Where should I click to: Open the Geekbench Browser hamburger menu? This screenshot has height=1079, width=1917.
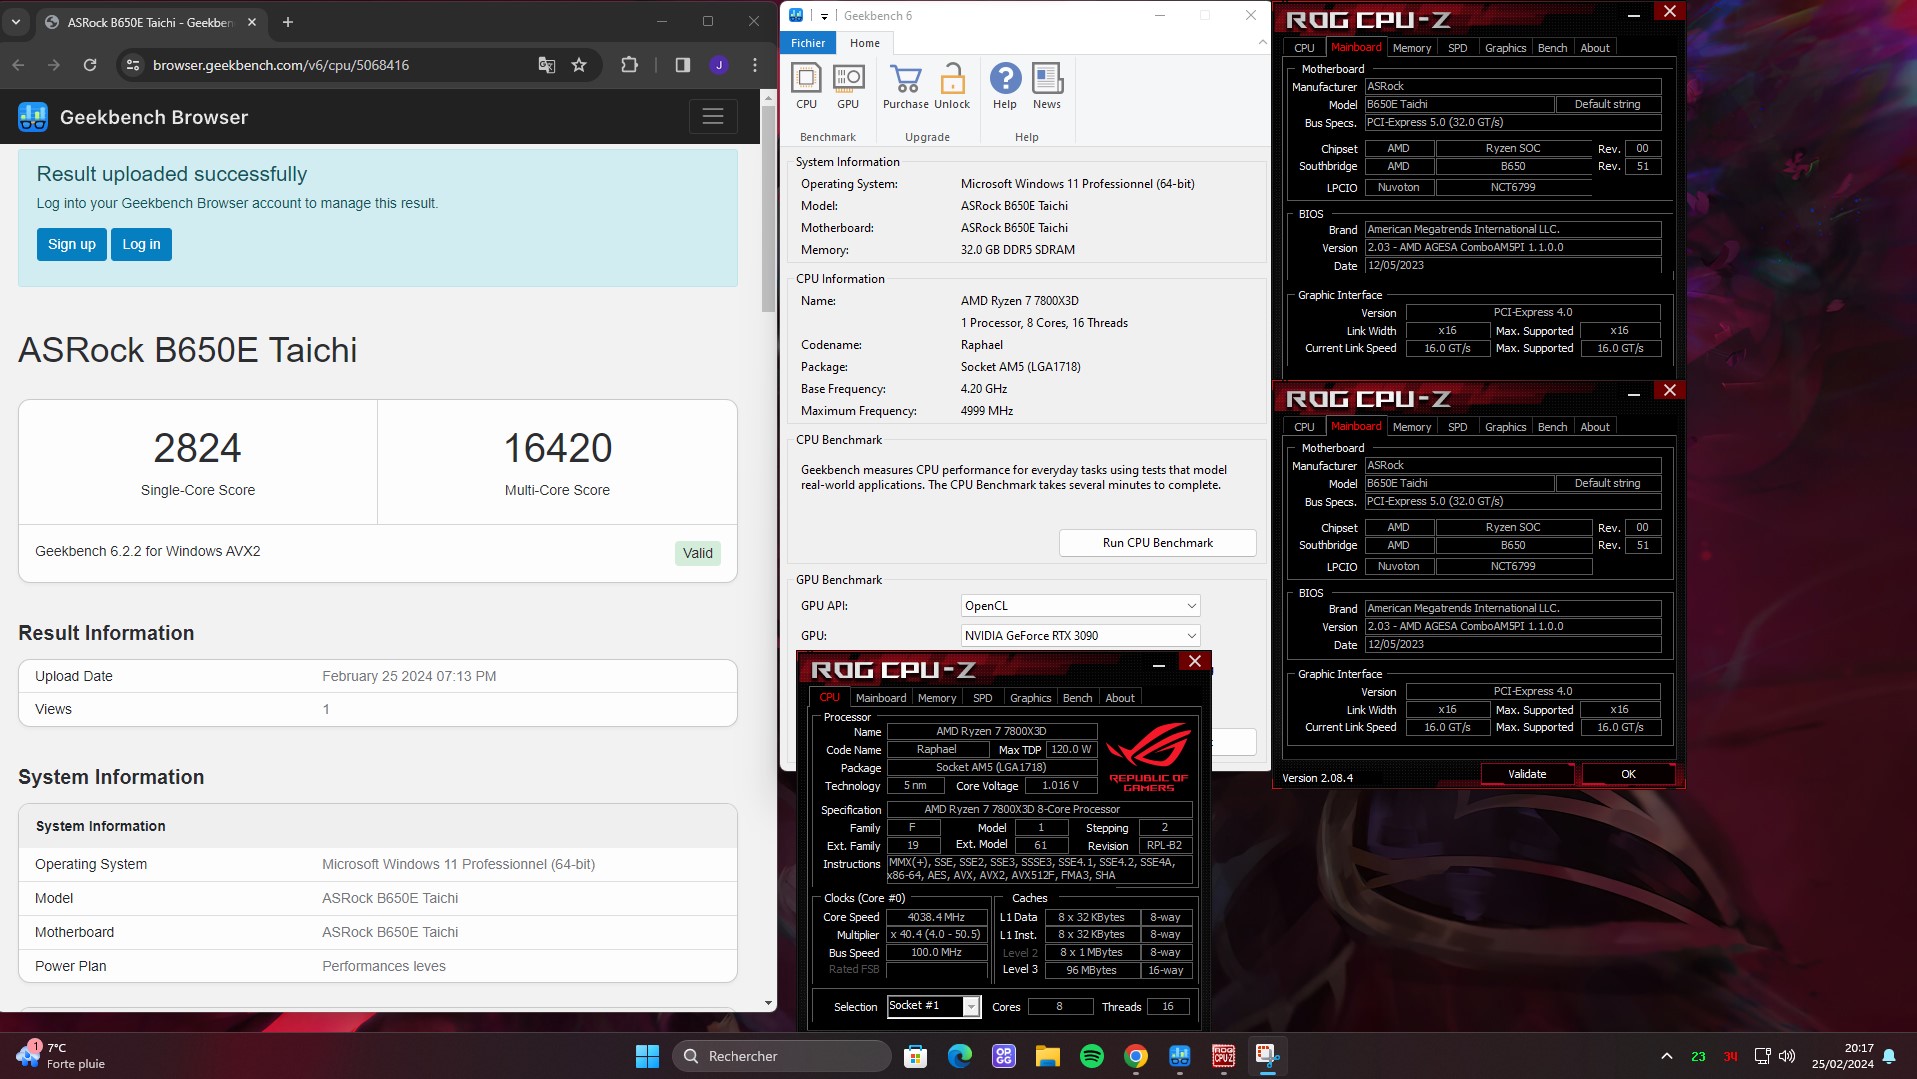pyautogui.click(x=713, y=117)
